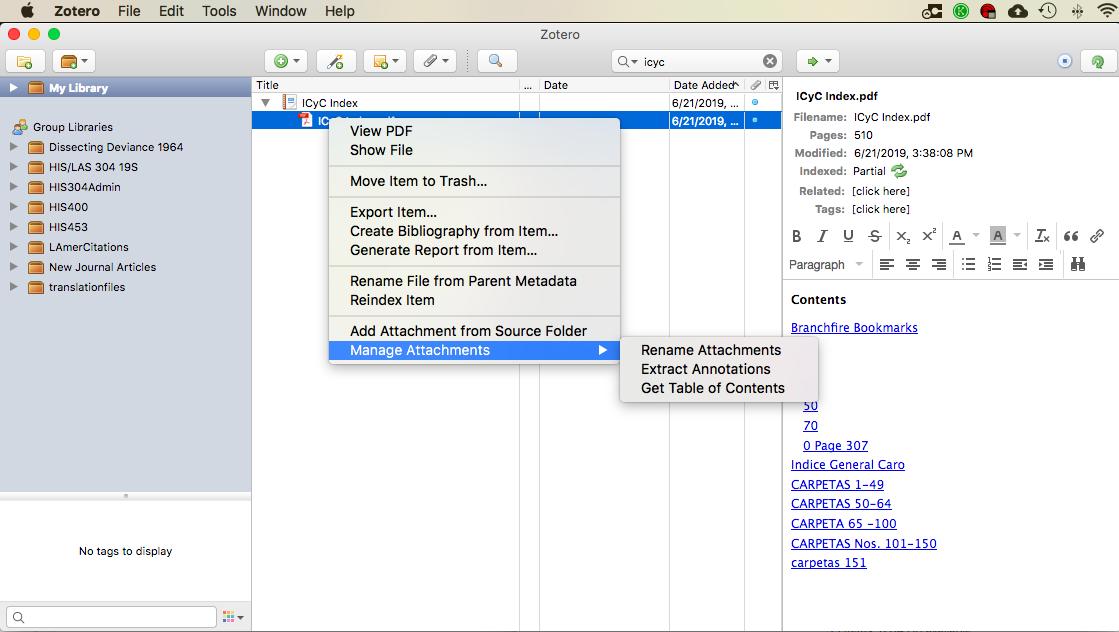Toggle subscript formatting
This screenshot has height=632, width=1119.
point(903,236)
